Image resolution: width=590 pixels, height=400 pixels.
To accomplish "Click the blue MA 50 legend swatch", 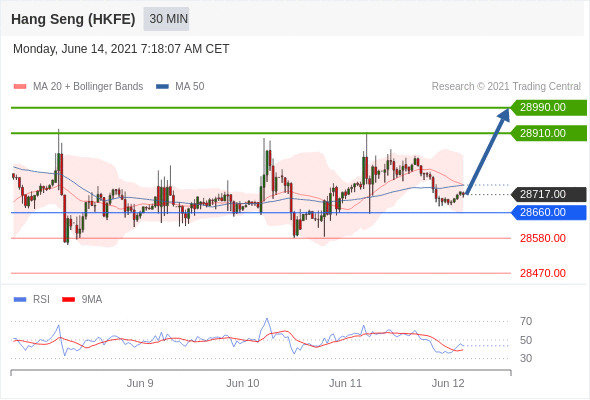I will [x=162, y=87].
